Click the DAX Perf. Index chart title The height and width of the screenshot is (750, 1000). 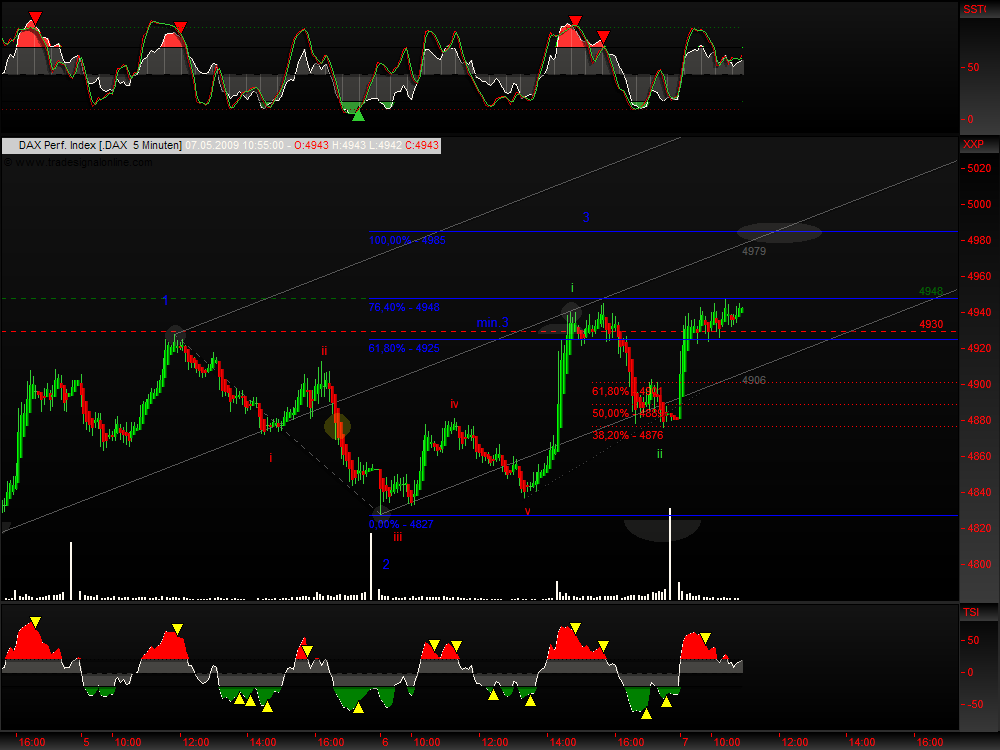[99, 146]
